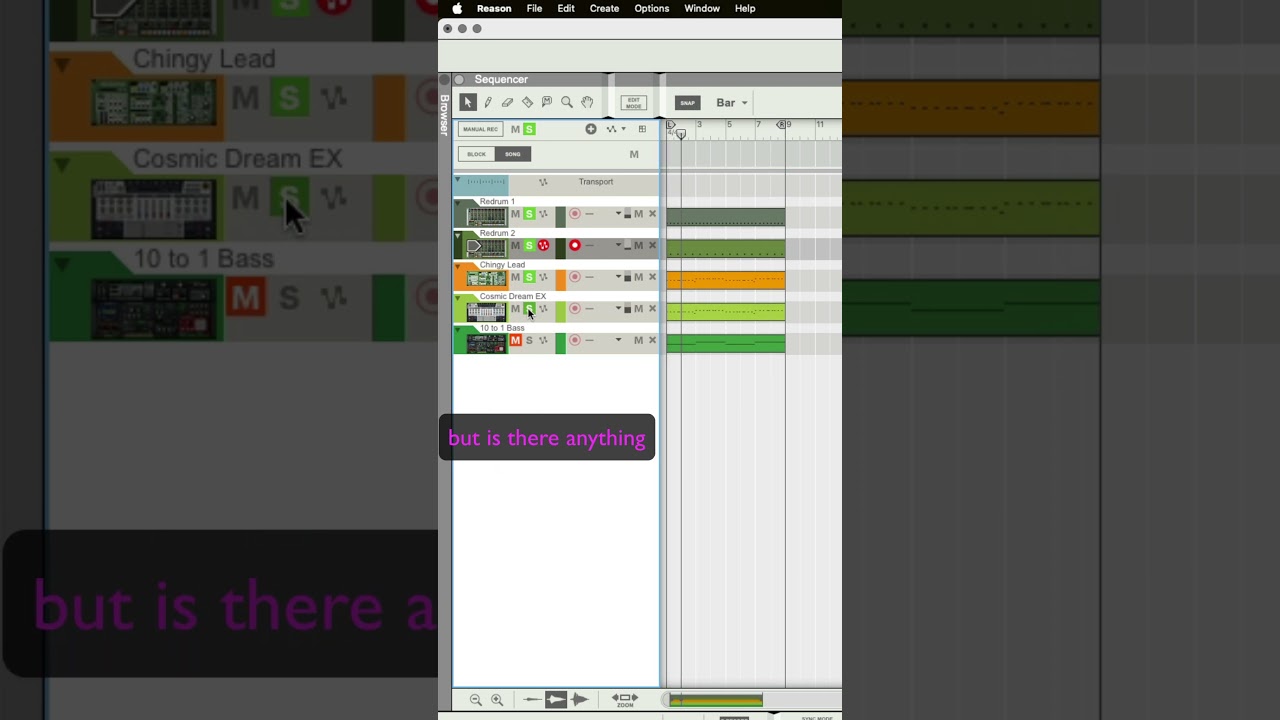Screen dimensions: 1280x720
Task: Toggle Solo on Chingy Lead track
Action: click(x=529, y=277)
